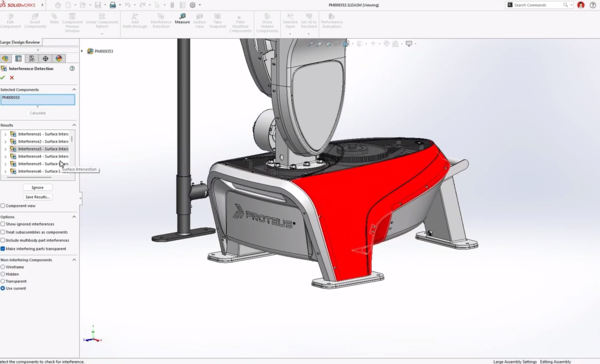Click Set All to Resolved button

pyautogui.click(x=308, y=21)
